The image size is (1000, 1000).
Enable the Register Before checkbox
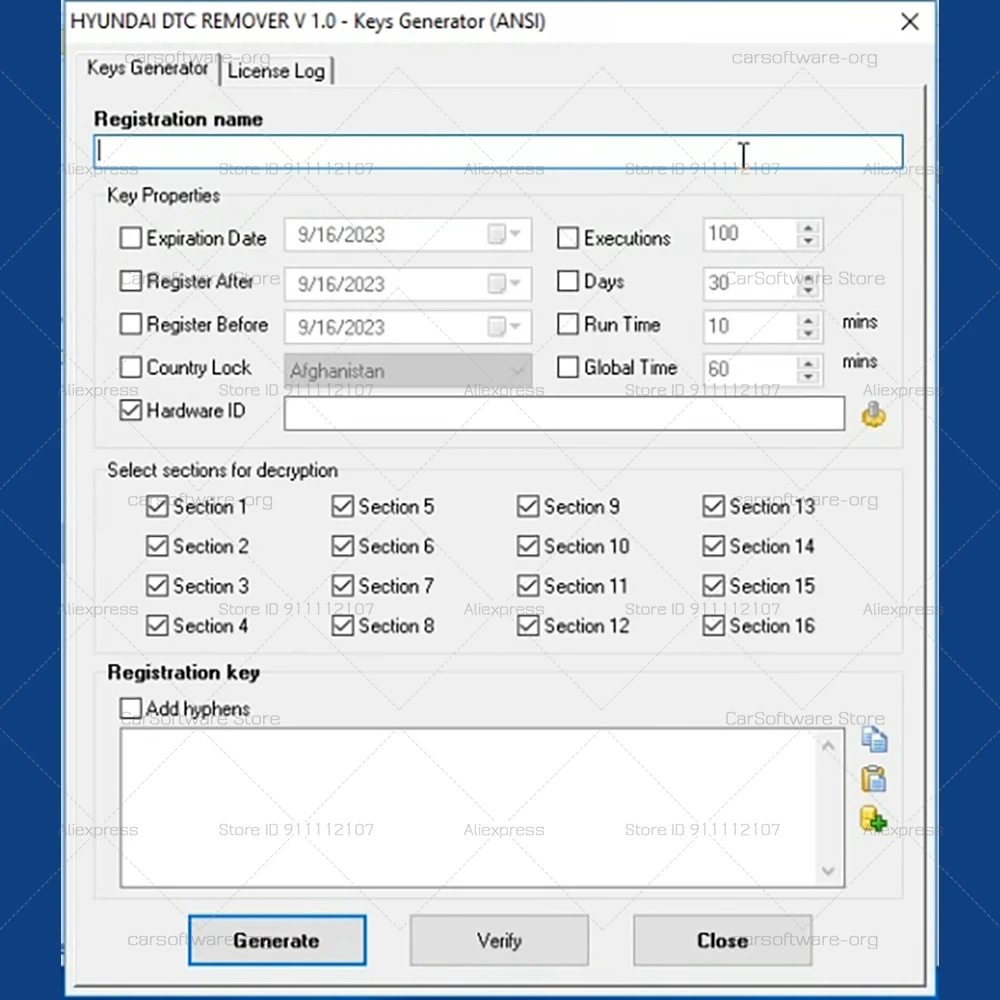click(x=131, y=324)
